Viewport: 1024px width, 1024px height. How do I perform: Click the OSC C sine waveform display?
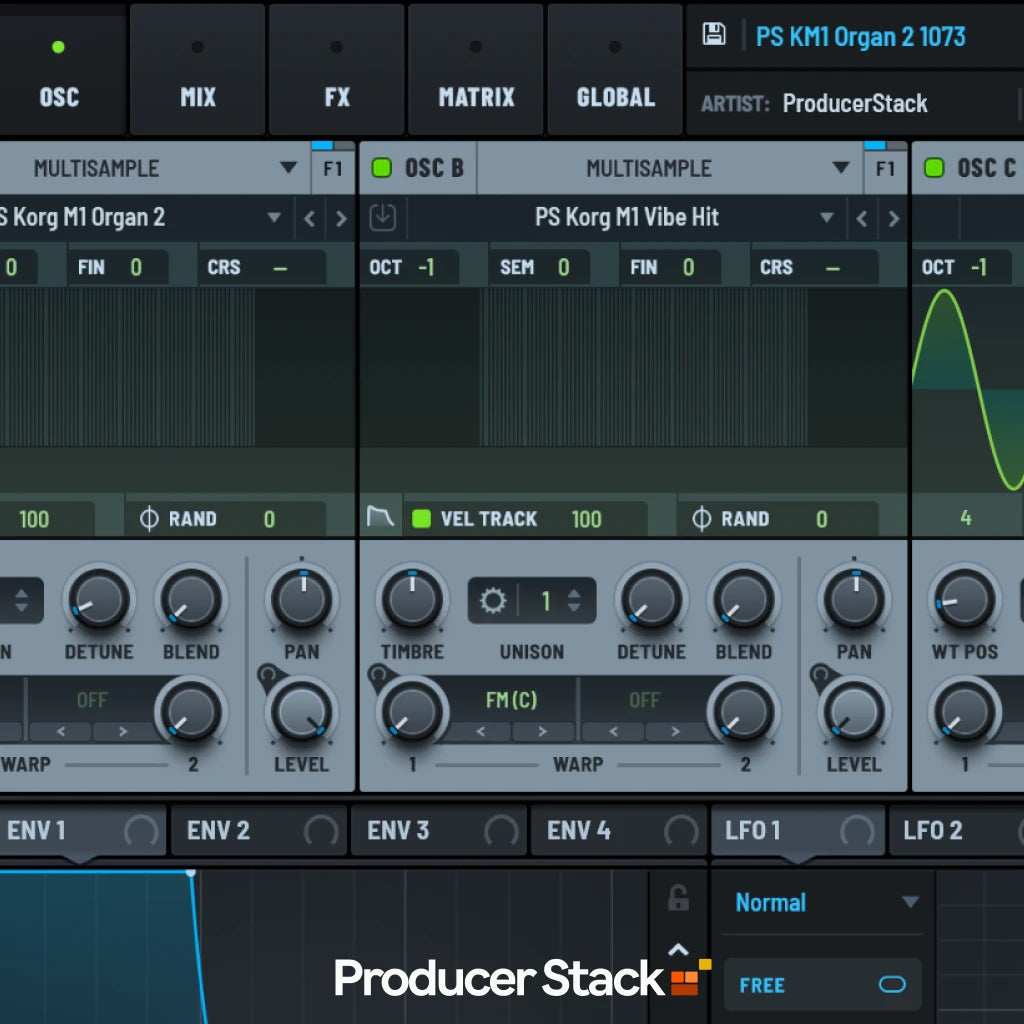coord(968,390)
